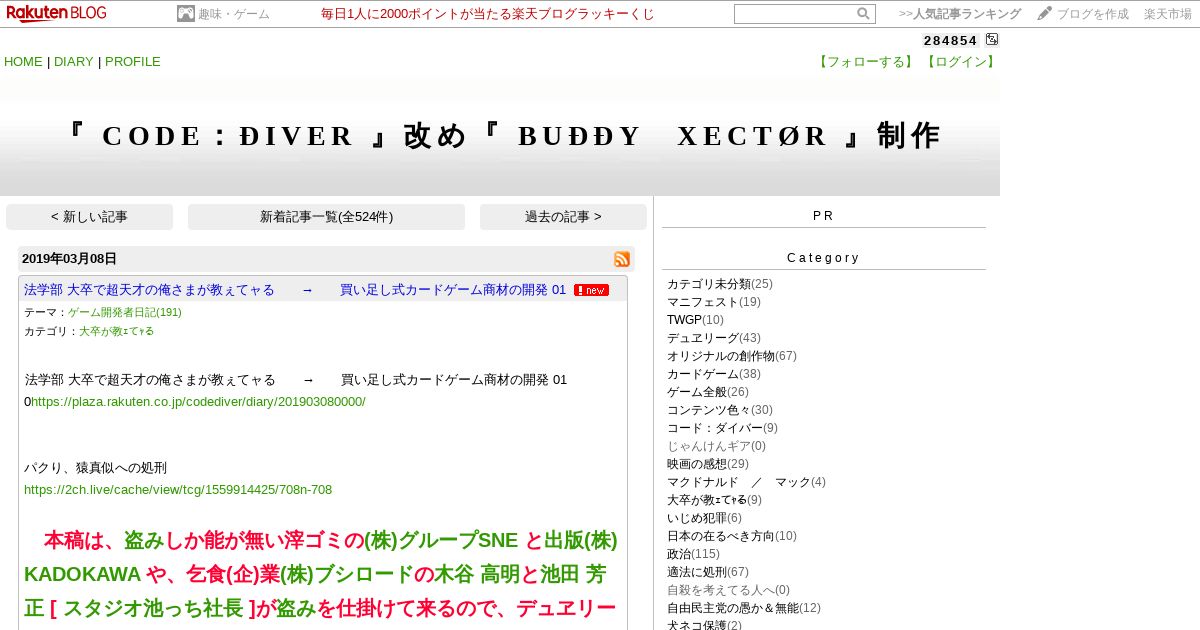Open category コード：ダイバー
1200x630 pixels.
point(715,428)
